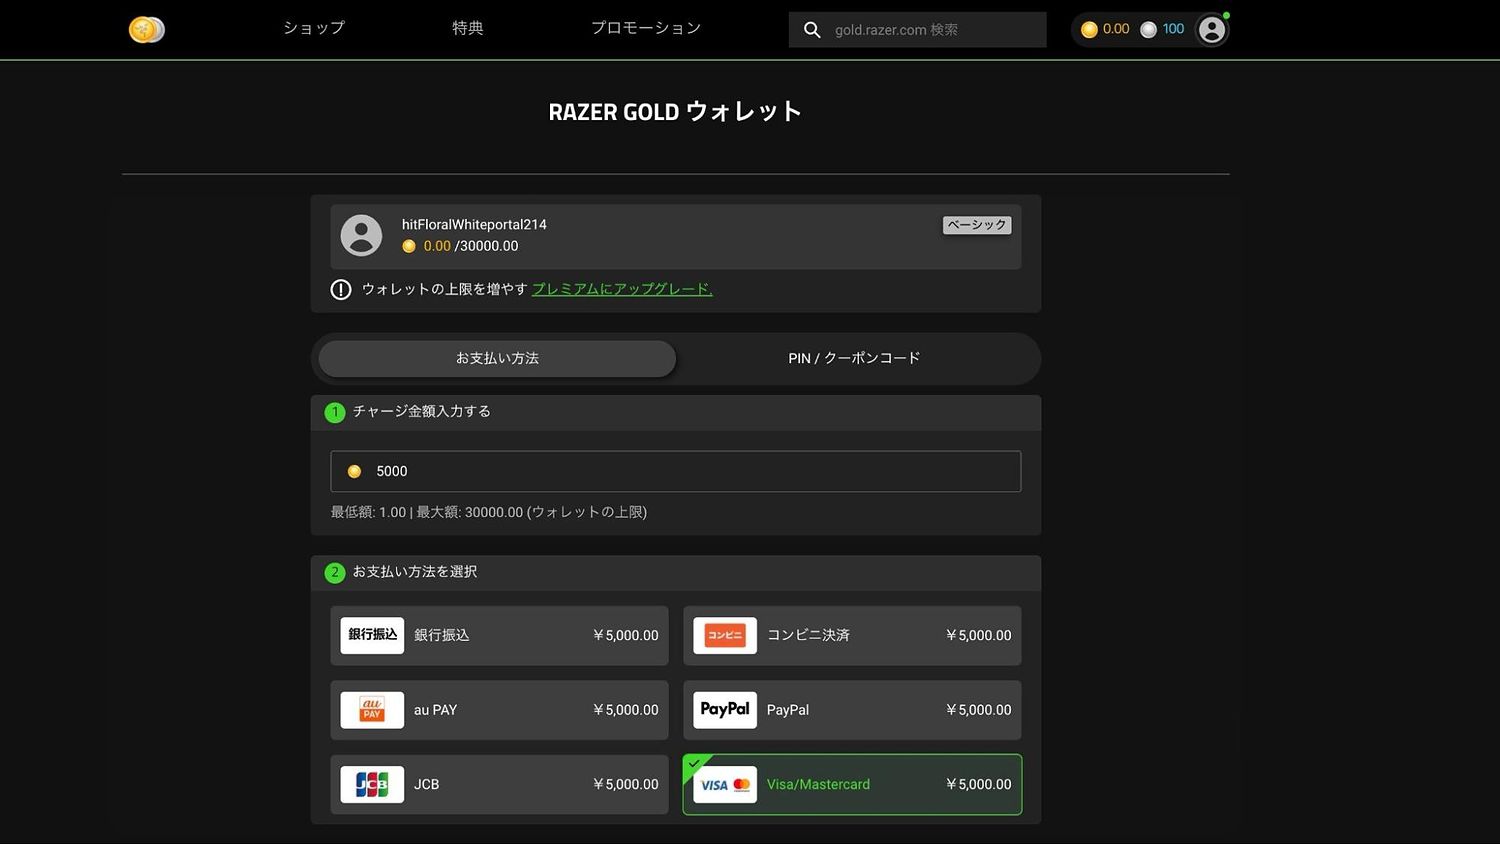Select JCB card payment option

pos(499,785)
